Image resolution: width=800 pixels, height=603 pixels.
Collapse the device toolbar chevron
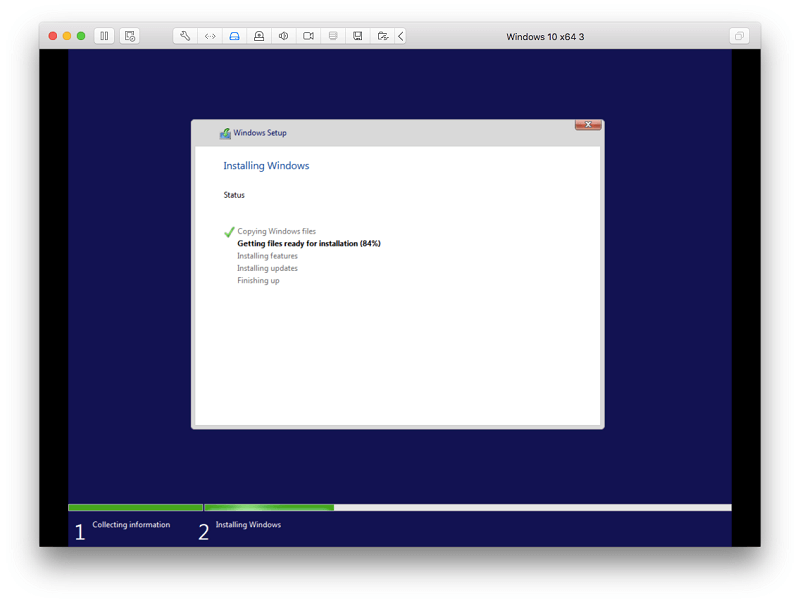pos(401,36)
